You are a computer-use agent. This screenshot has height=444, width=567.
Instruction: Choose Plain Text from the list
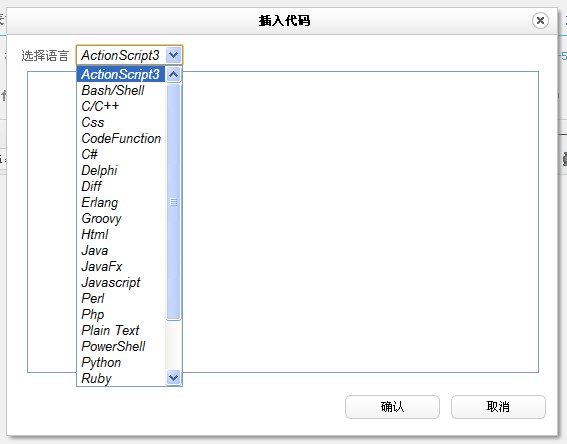(x=121, y=330)
